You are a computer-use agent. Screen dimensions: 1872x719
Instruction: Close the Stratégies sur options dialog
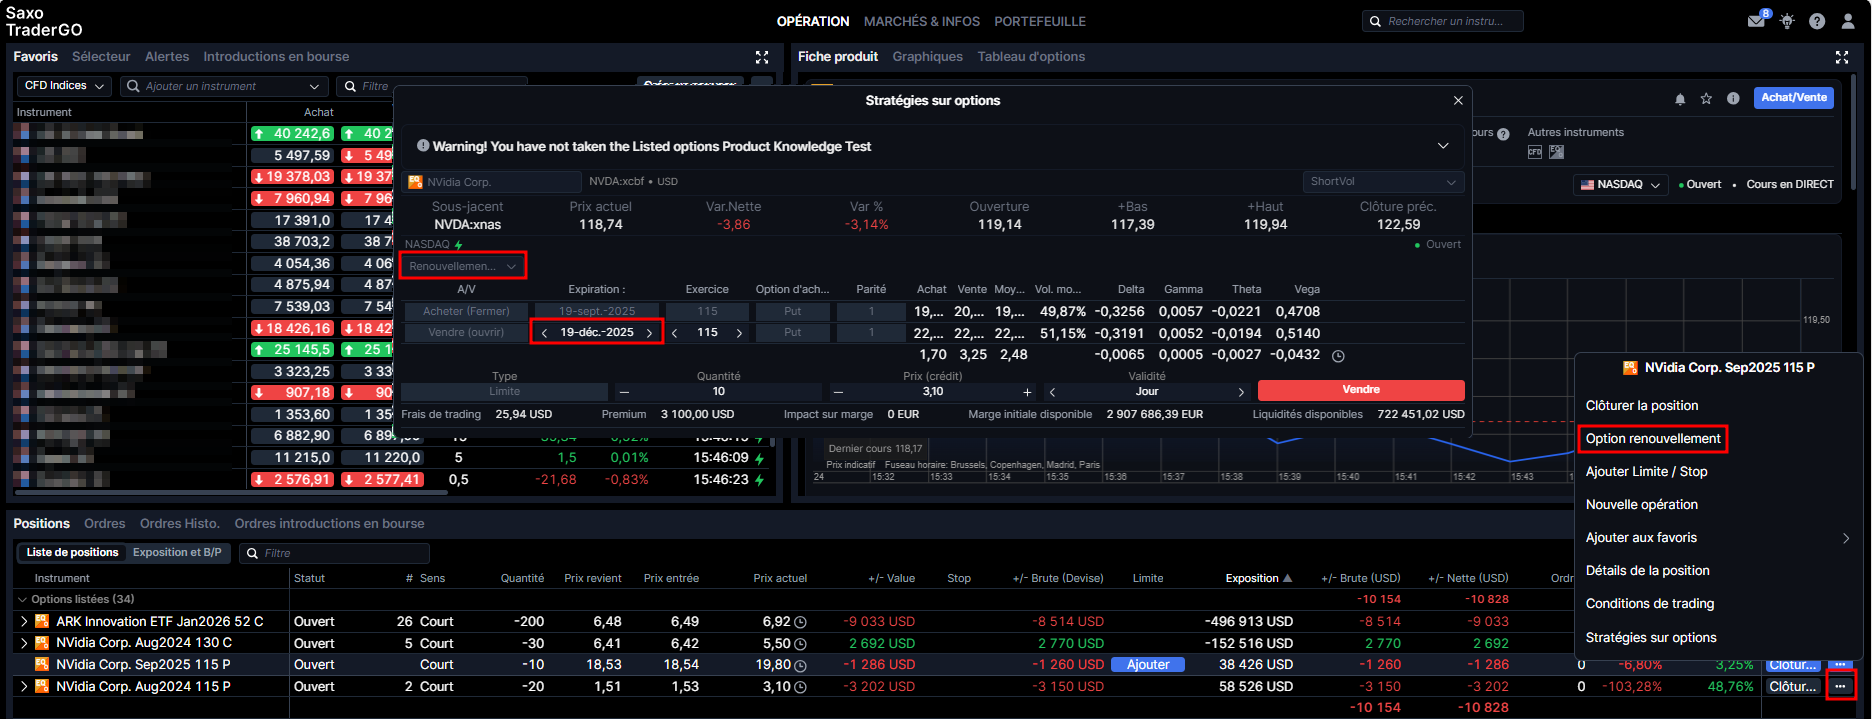point(1458,101)
